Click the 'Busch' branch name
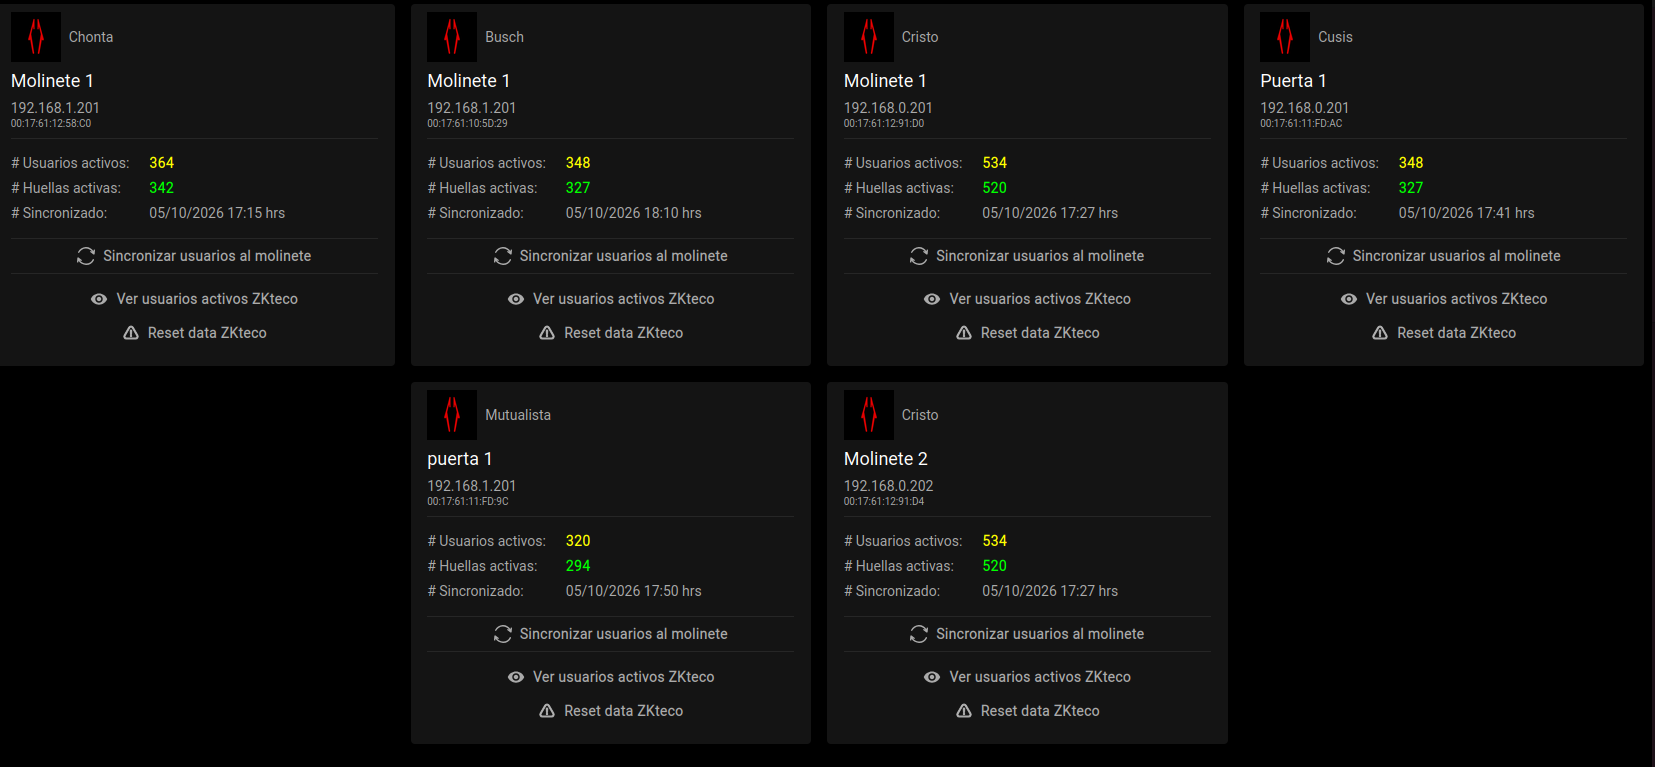This screenshot has width=1655, height=767. tap(504, 37)
